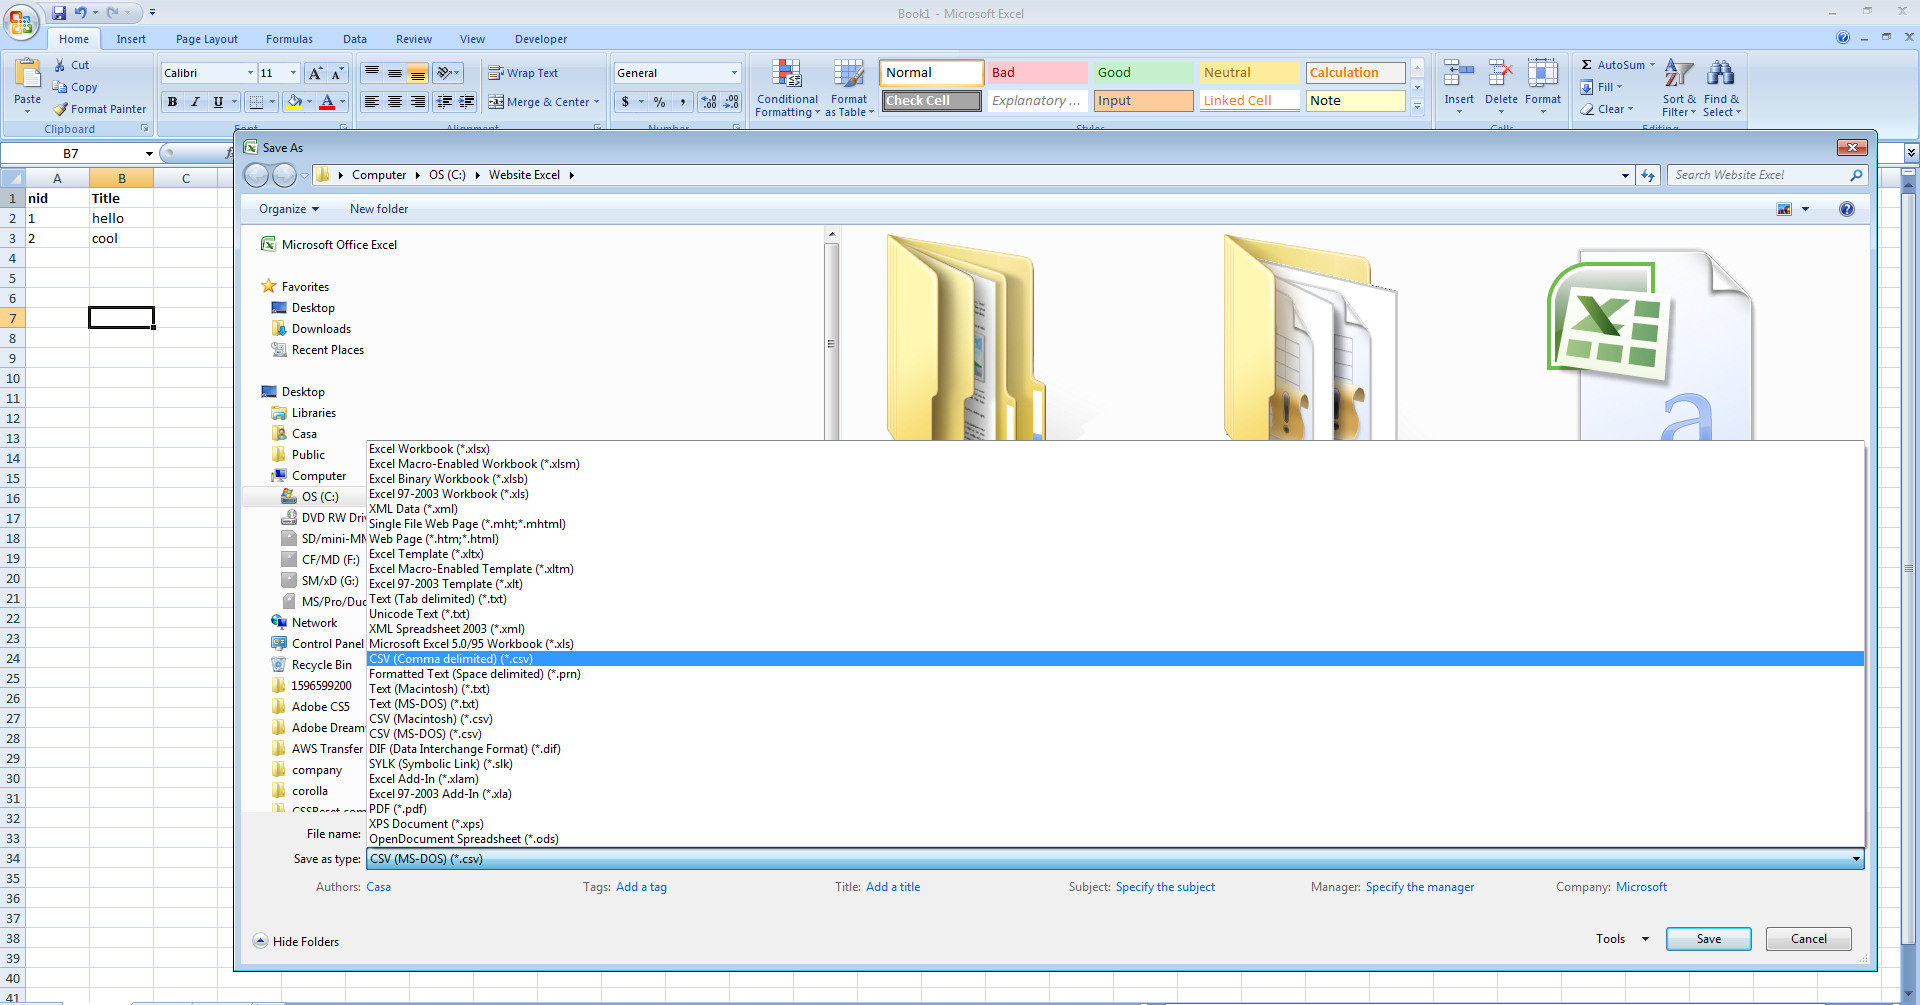Open Sort & Filter menu

tap(1679, 88)
